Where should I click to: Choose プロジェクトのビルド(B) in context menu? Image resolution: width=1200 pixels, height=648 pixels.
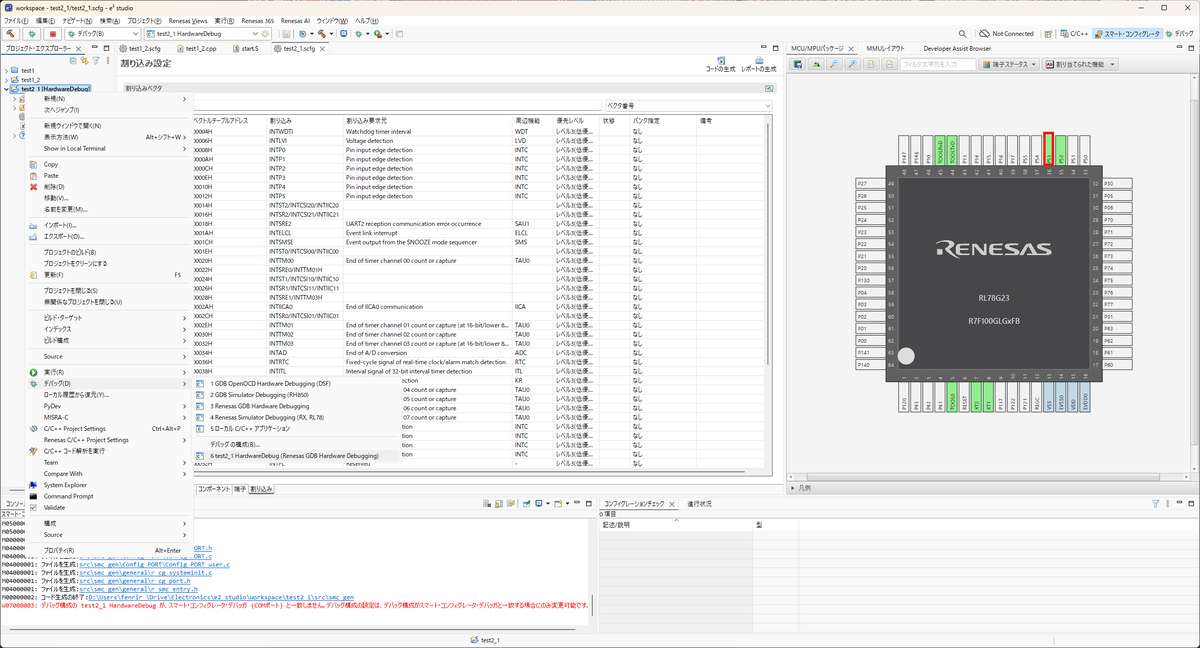[x=108, y=252]
